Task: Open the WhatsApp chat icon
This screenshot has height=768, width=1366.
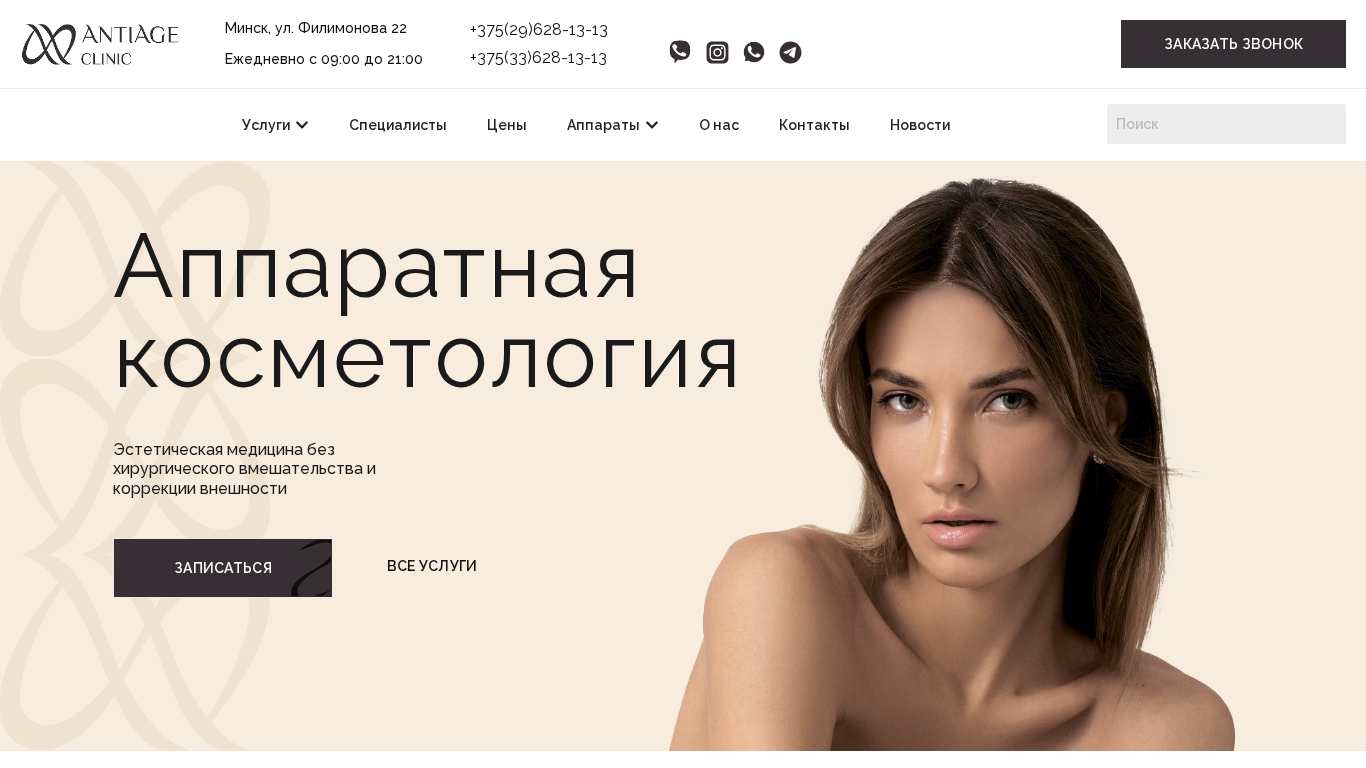Action: pos(754,52)
